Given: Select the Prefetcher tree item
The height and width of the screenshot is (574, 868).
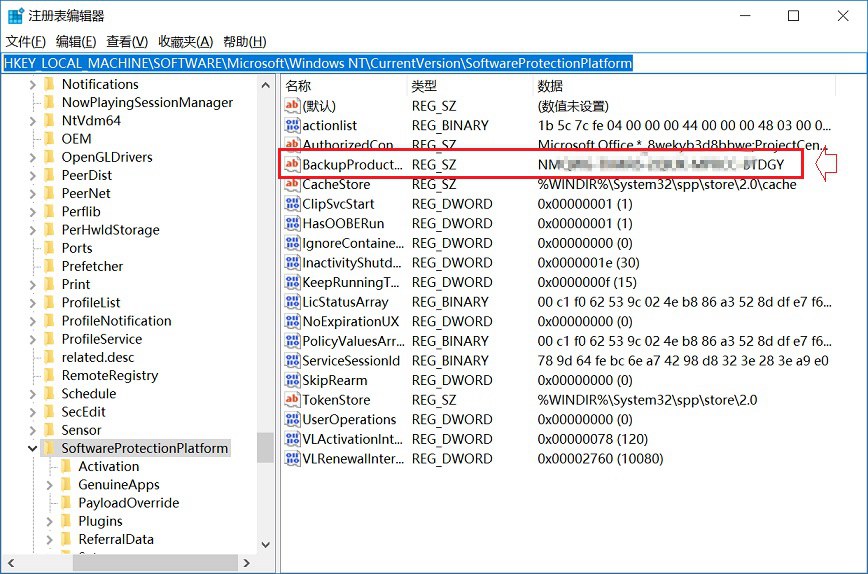Looking at the screenshot, I should tap(92, 266).
